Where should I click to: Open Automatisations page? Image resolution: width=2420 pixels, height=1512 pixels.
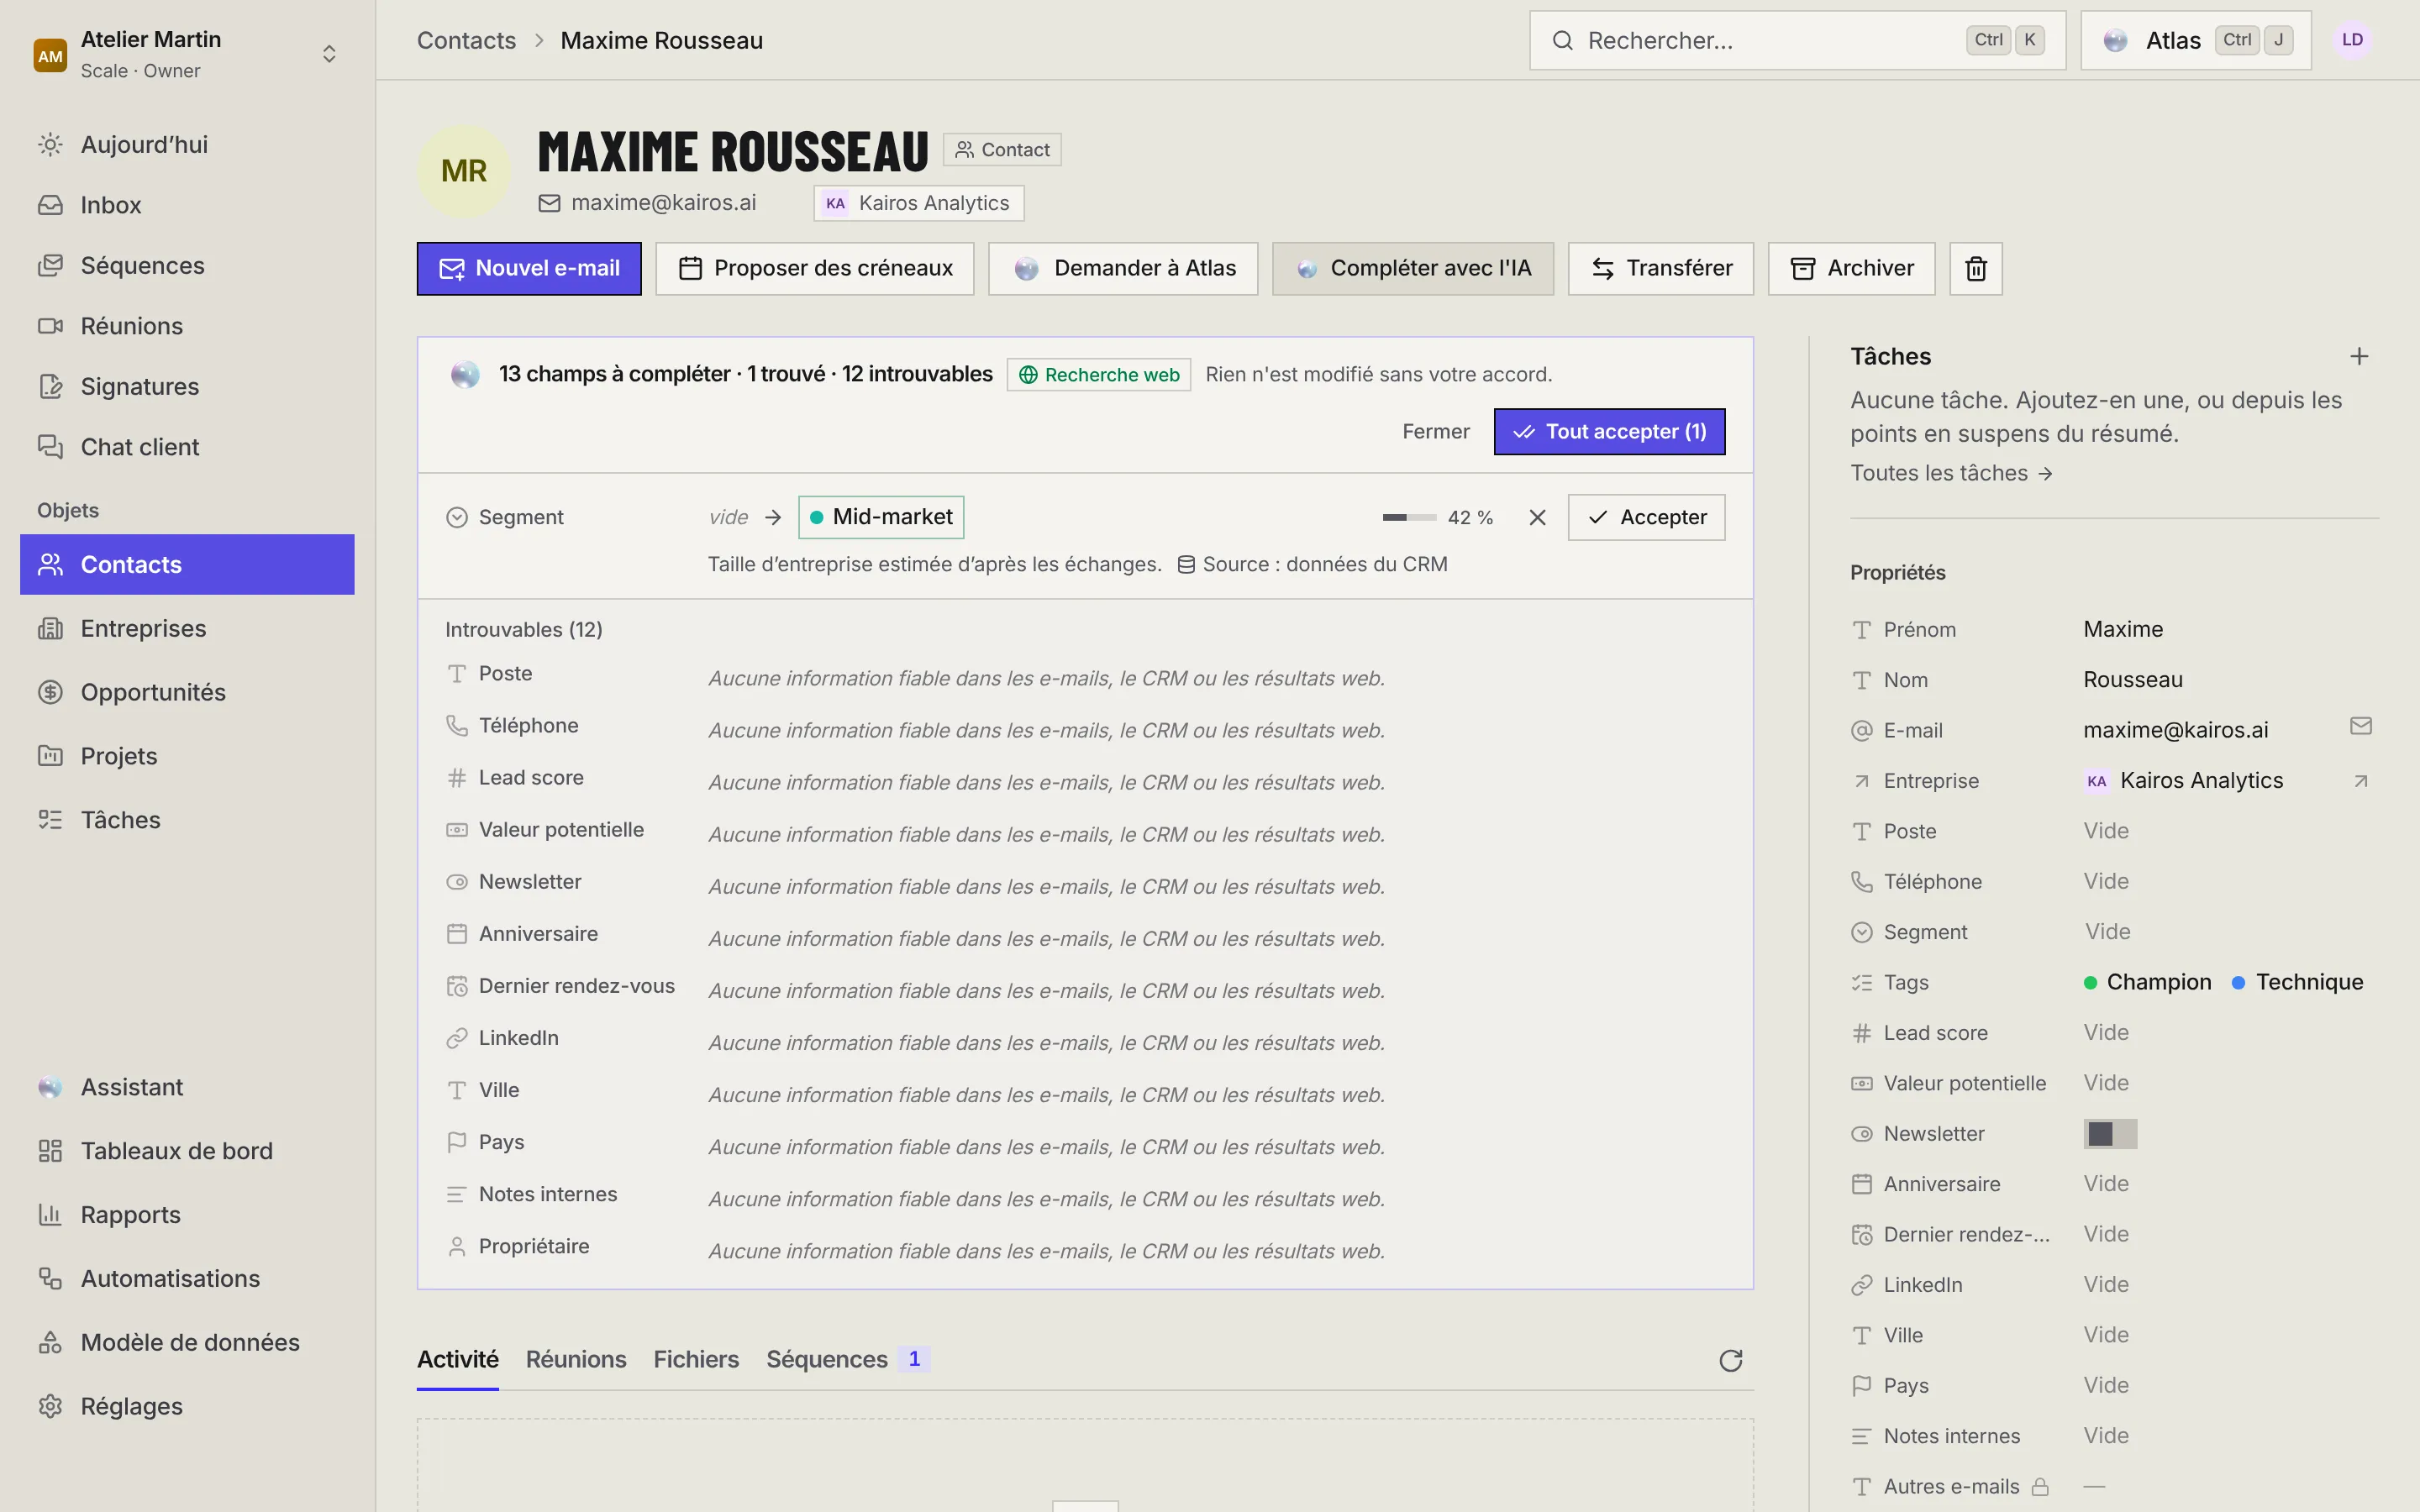pyautogui.click(x=187, y=1278)
